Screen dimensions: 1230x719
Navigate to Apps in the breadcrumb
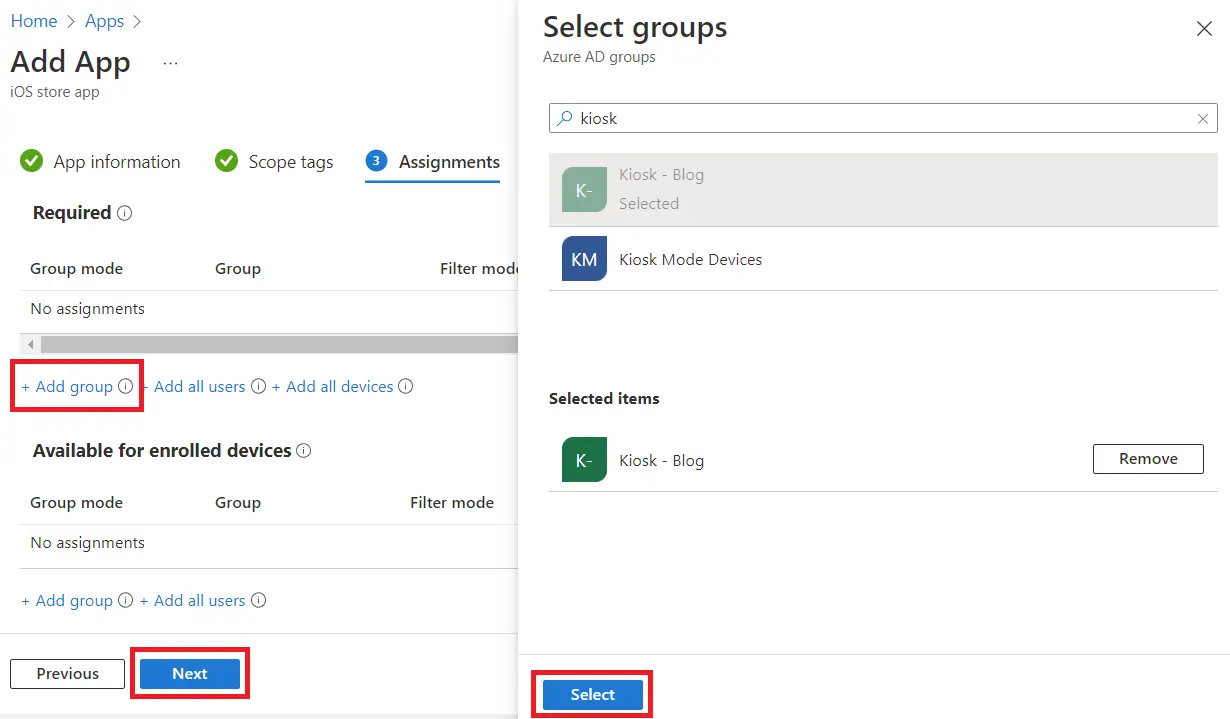coord(104,21)
